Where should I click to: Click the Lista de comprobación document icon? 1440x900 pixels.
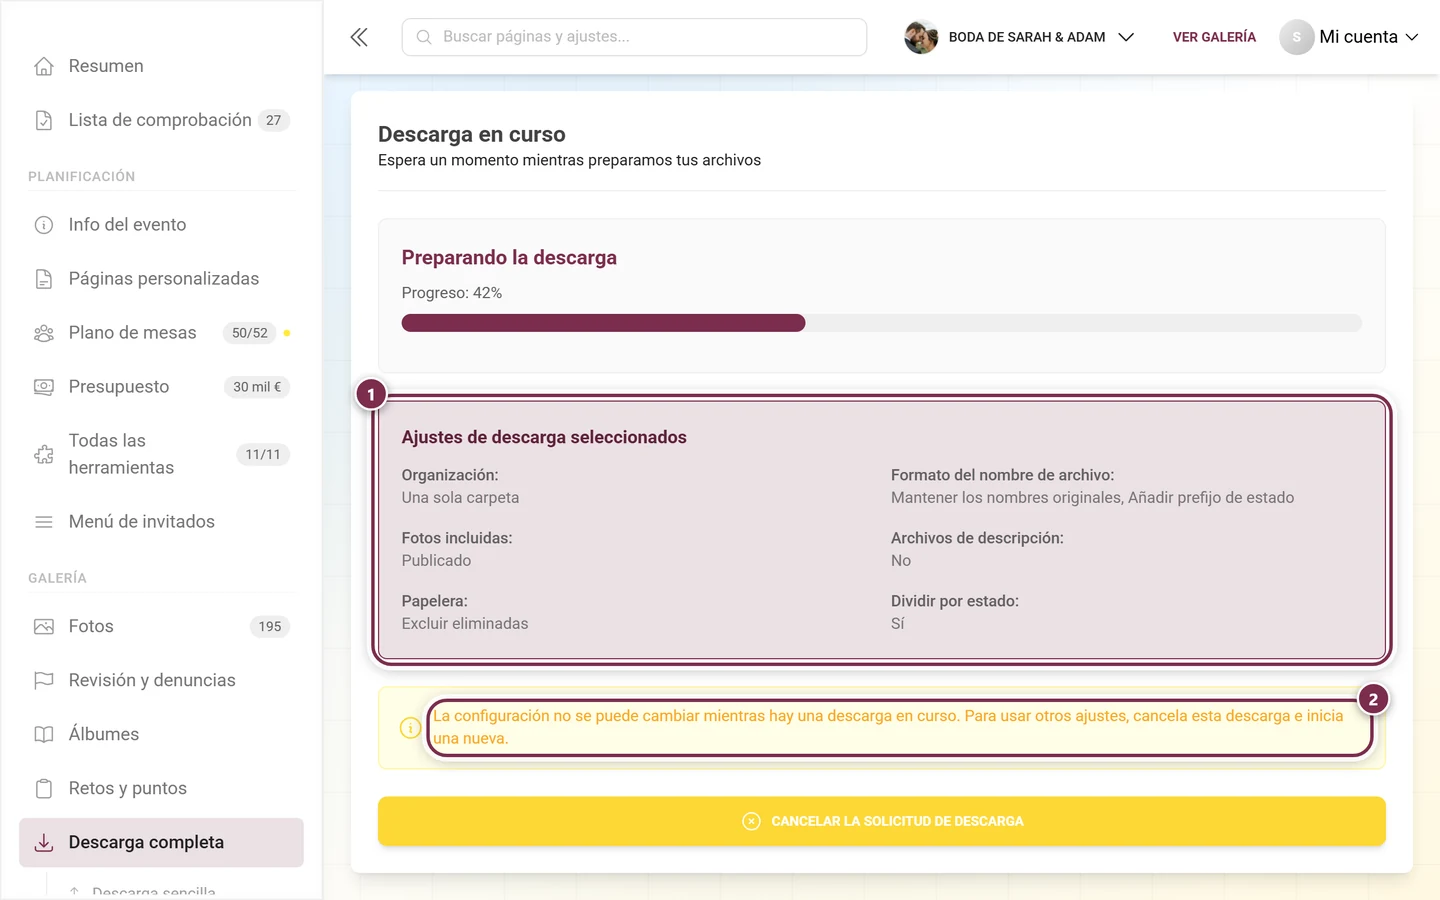click(x=44, y=120)
